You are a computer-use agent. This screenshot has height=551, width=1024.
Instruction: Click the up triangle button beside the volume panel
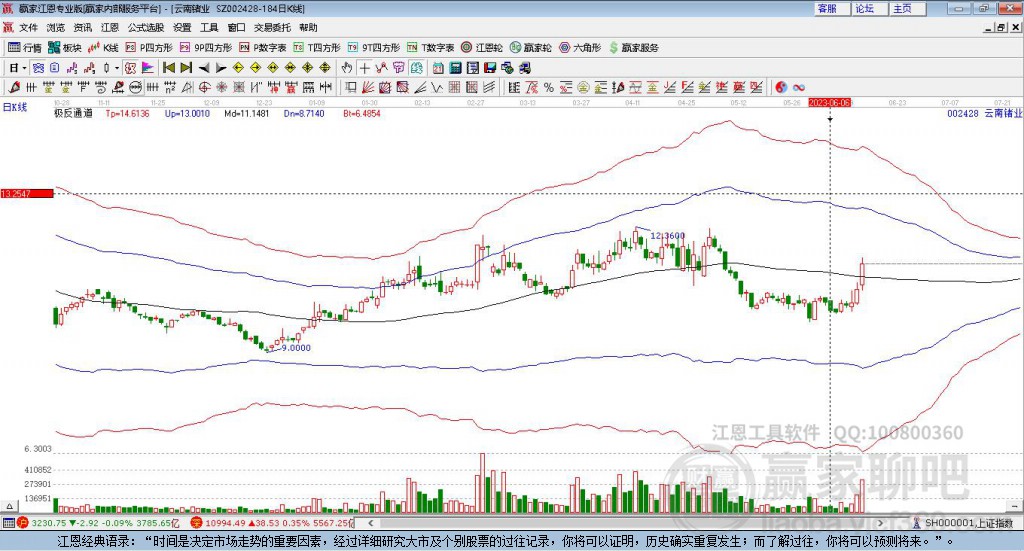pyautogui.click(x=9, y=506)
